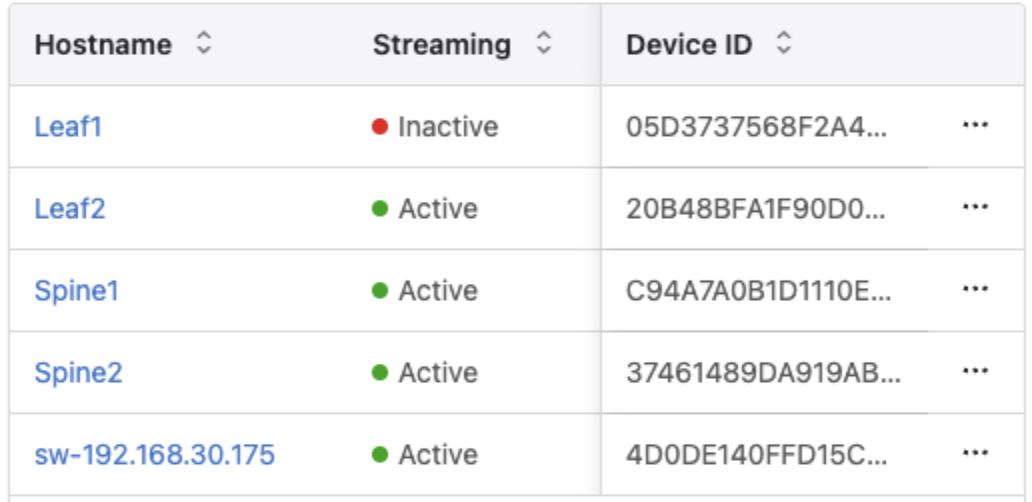Click the Streaming column sort arrows

click(543, 45)
